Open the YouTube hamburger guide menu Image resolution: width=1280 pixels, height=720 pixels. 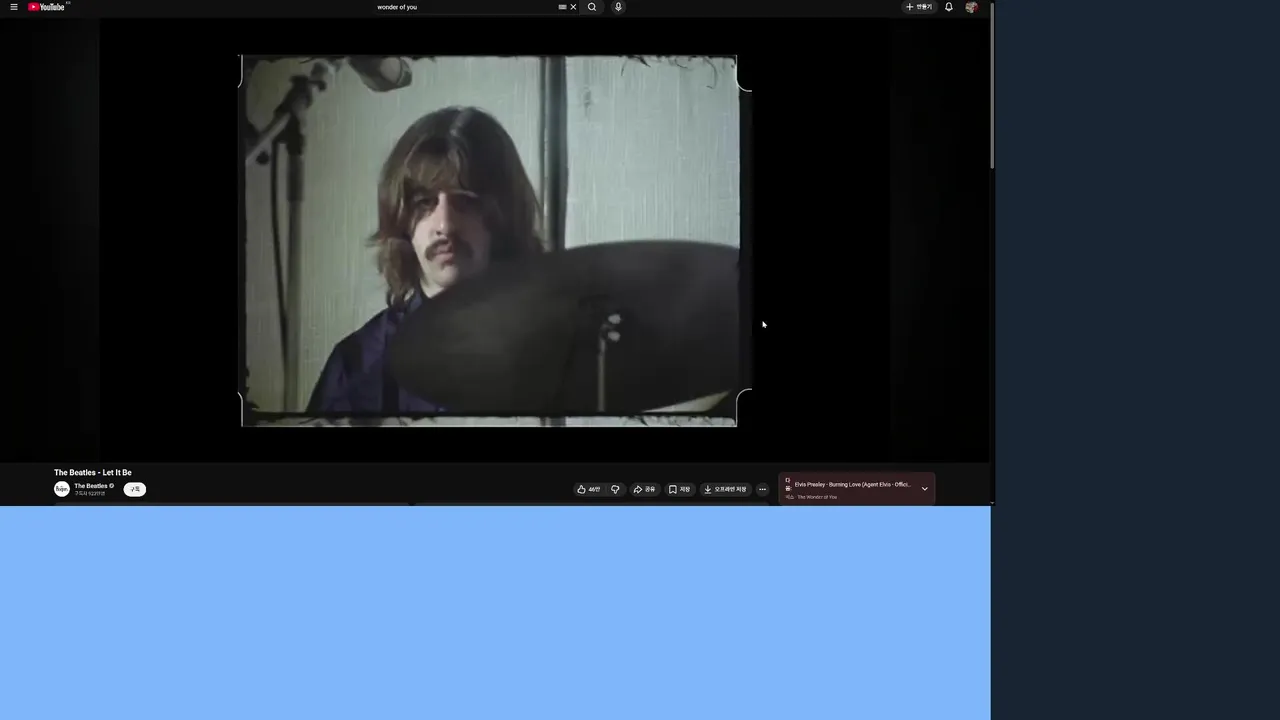(x=14, y=7)
